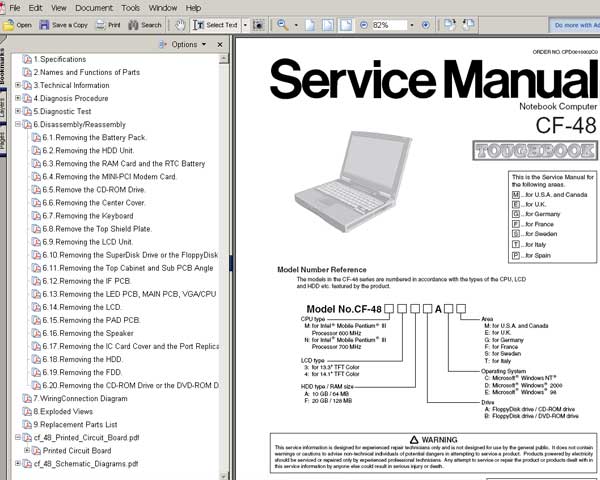The image size is (600, 480).
Task: Click the Do more with Adobe button
Action: click(x=575, y=25)
